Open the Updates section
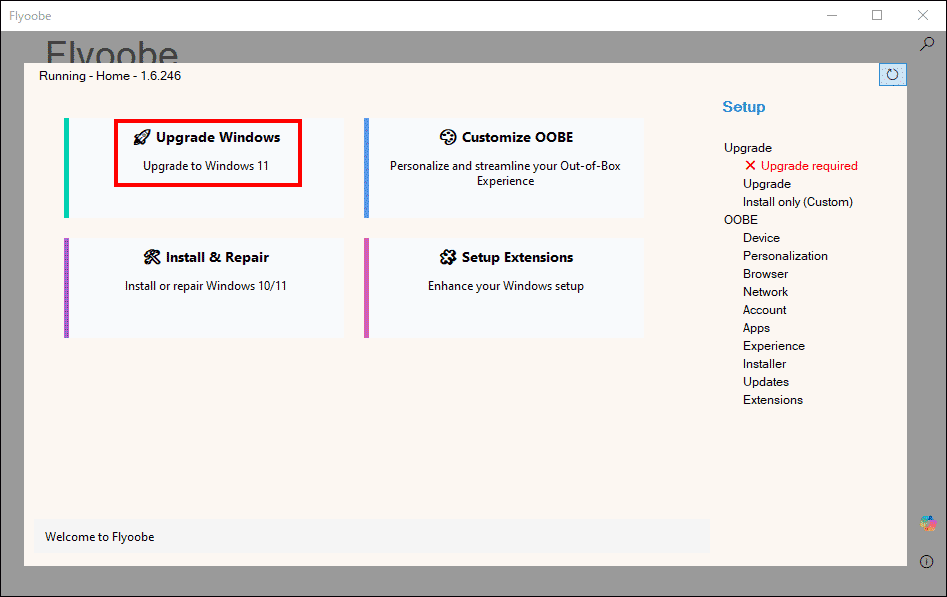This screenshot has width=947, height=597. coord(766,382)
